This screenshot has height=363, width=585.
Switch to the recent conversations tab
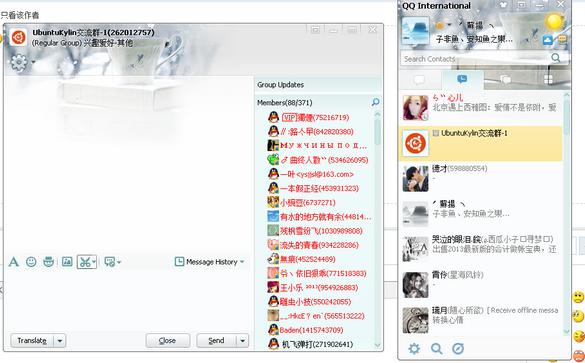(462, 79)
